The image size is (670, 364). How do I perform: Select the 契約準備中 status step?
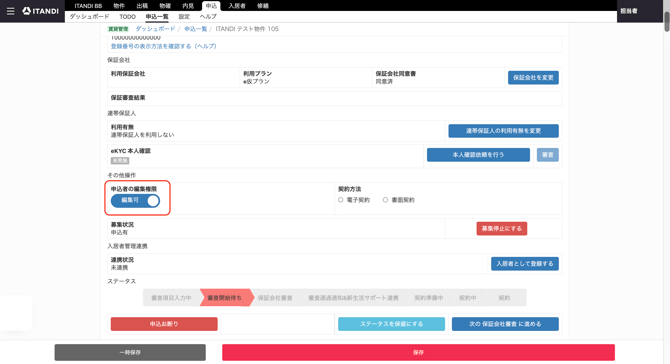(x=429, y=298)
